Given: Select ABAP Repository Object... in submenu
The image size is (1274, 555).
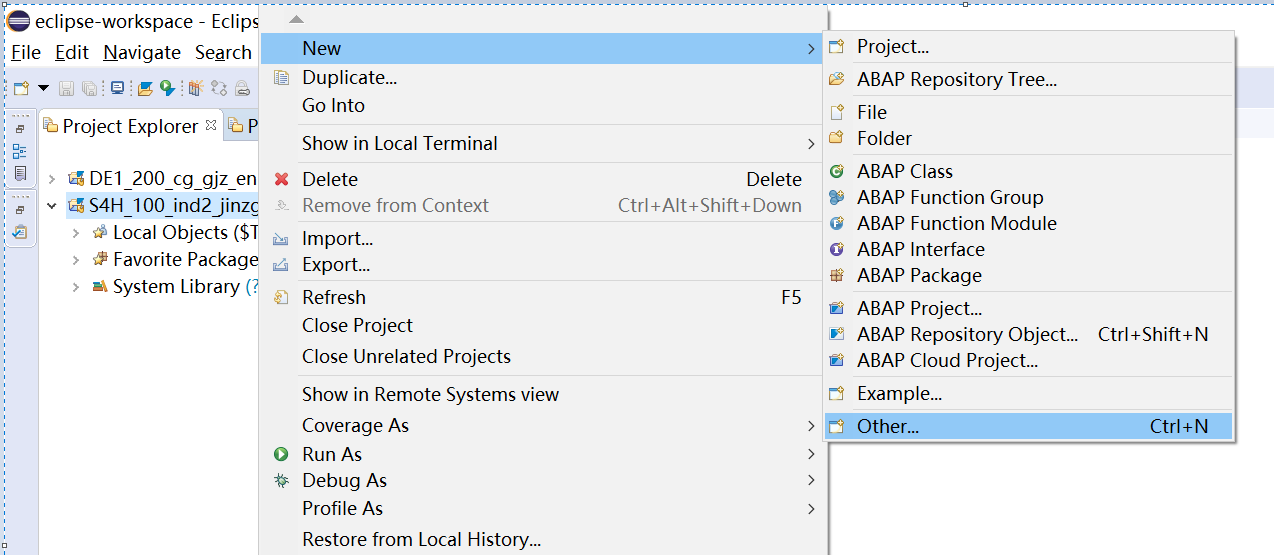Looking at the screenshot, I should (x=1028, y=334).
